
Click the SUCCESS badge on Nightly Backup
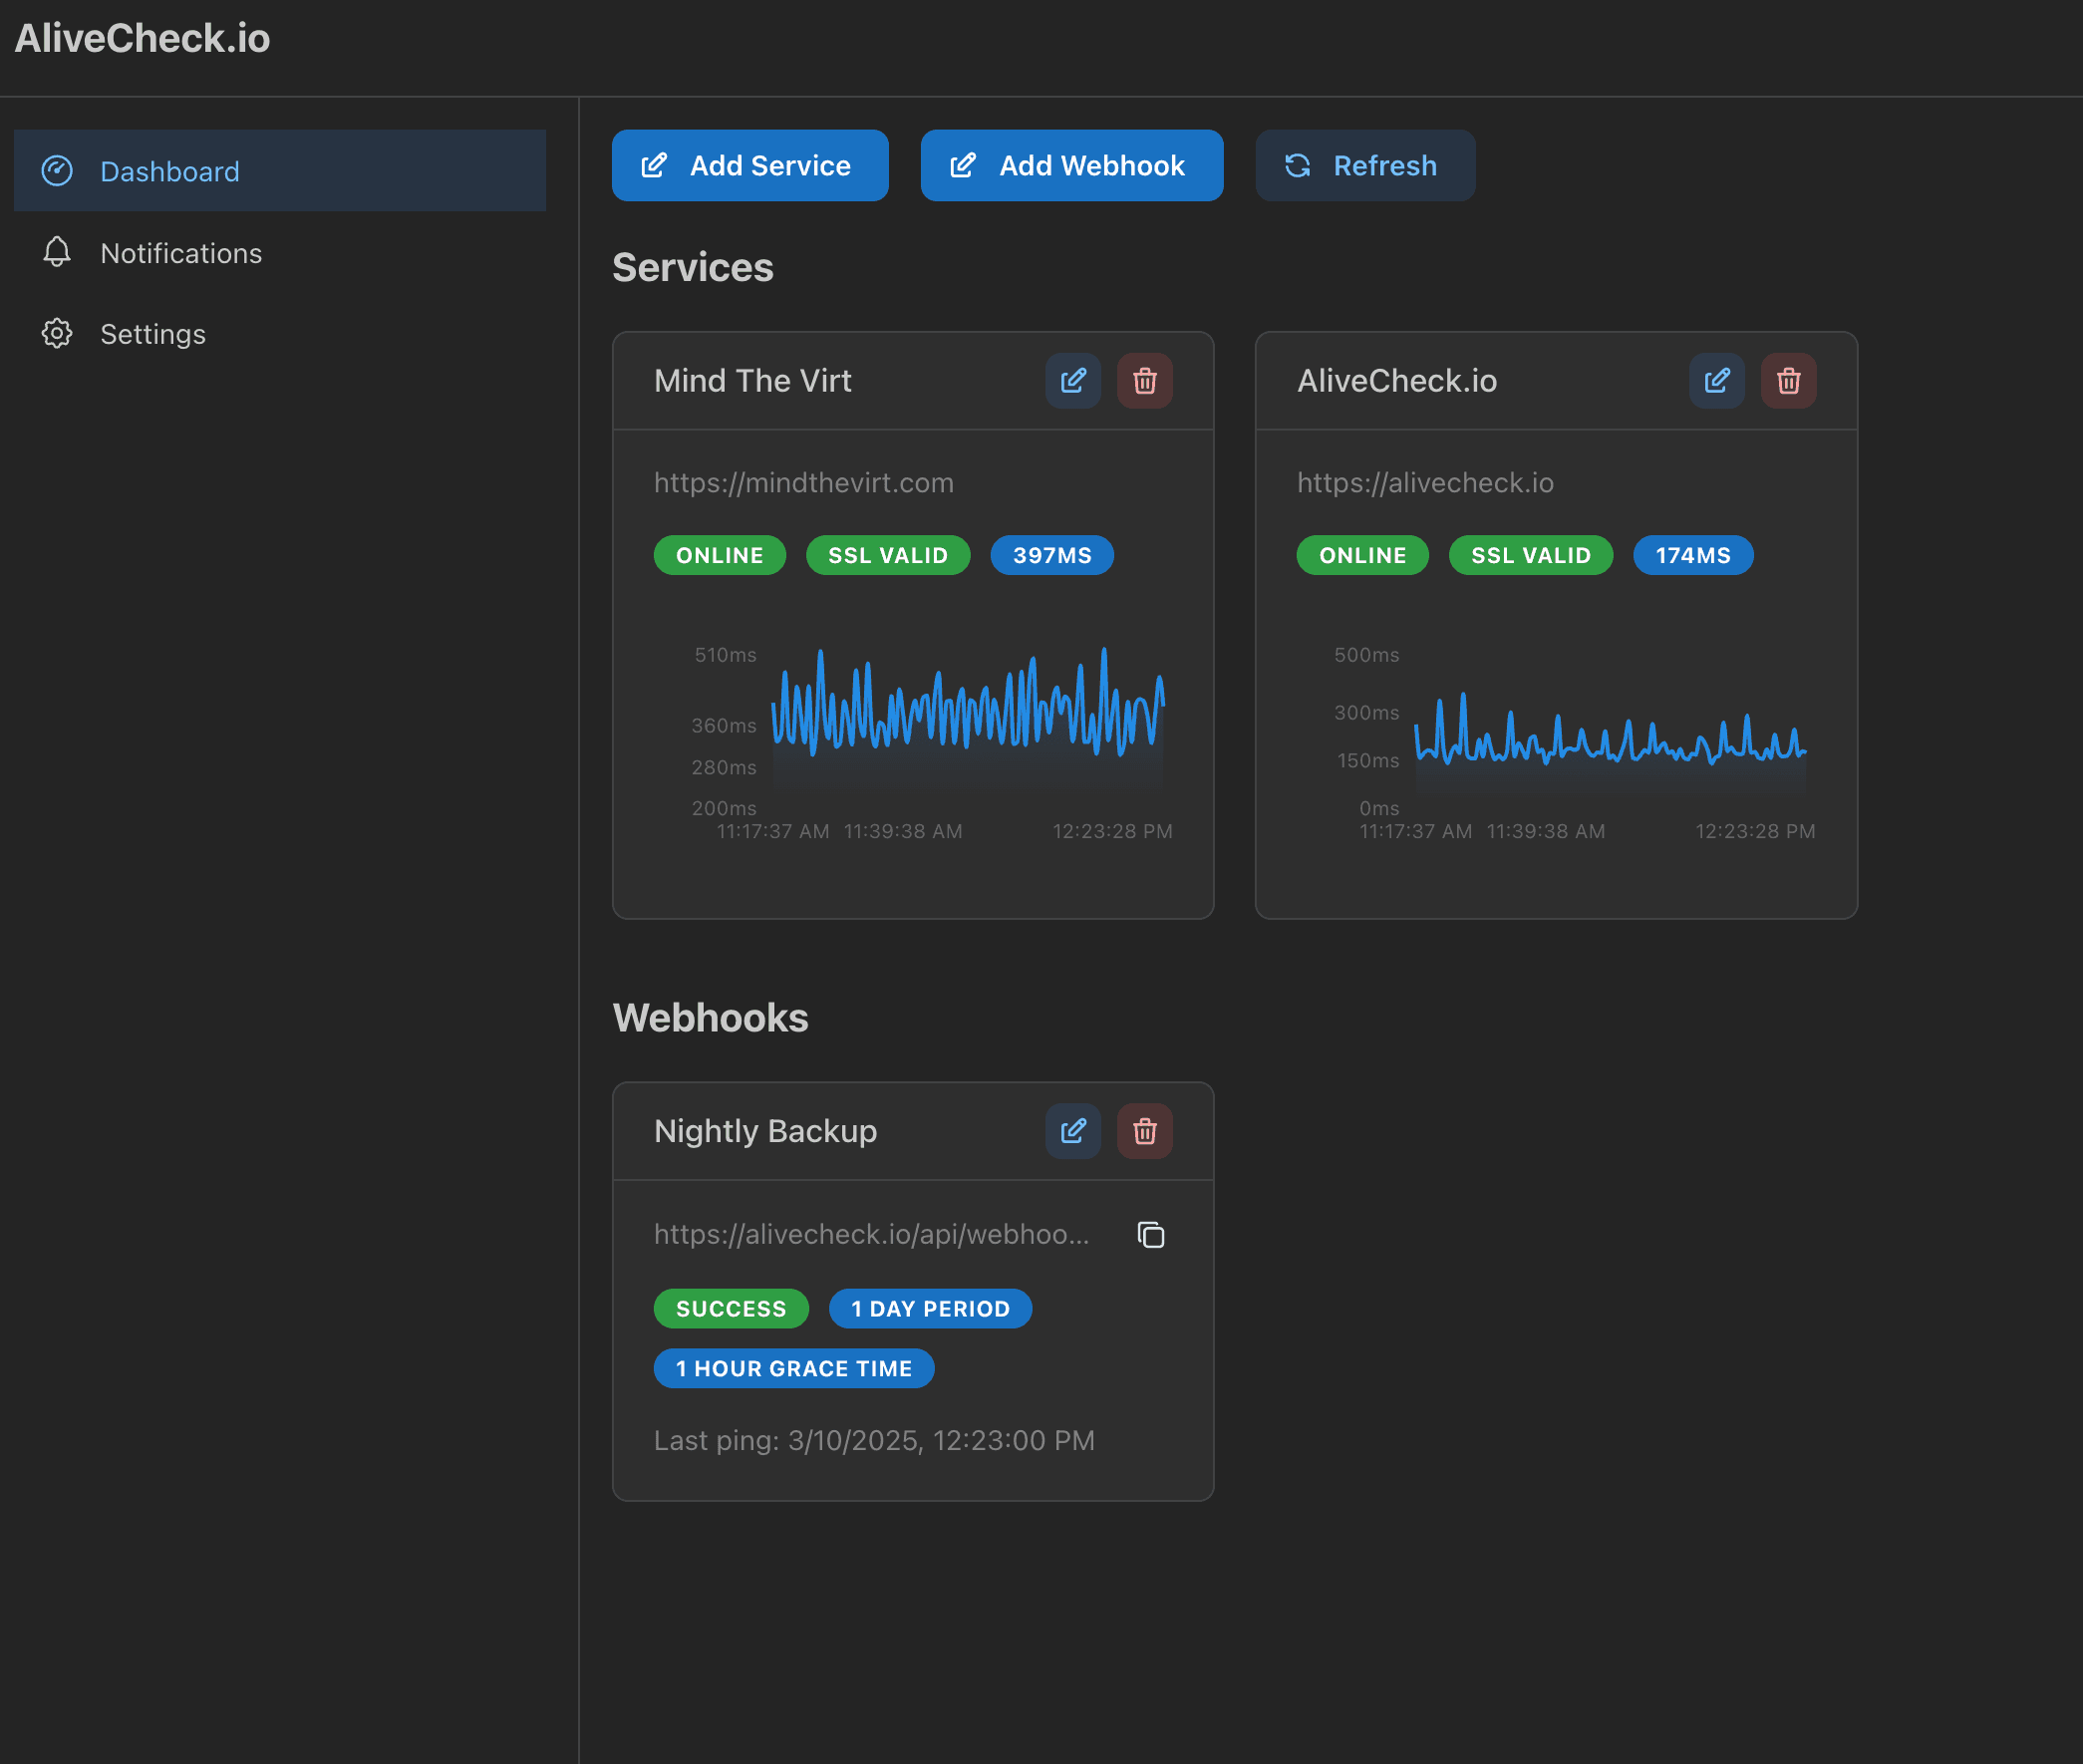(731, 1309)
